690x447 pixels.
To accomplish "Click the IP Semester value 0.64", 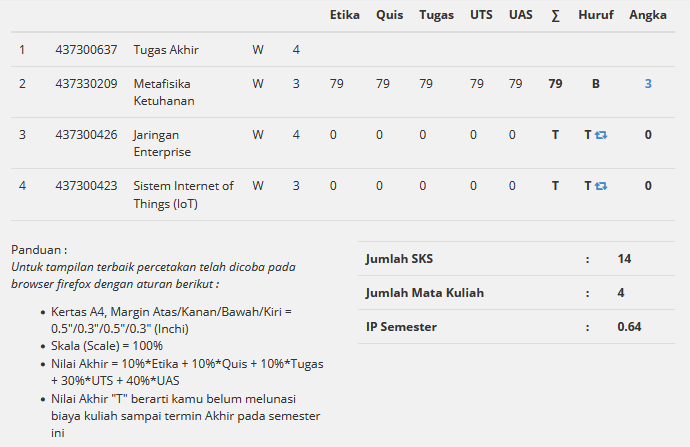I will [629, 327].
